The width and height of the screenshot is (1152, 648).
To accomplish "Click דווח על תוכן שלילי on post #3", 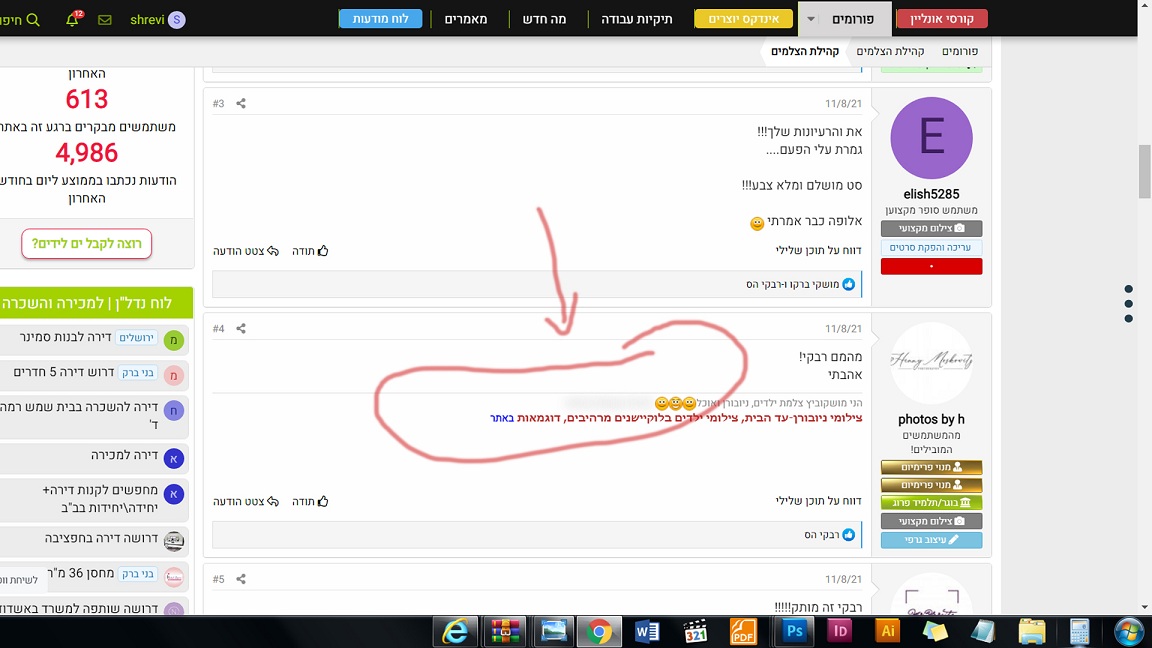I will pyautogui.click(x=818, y=251).
